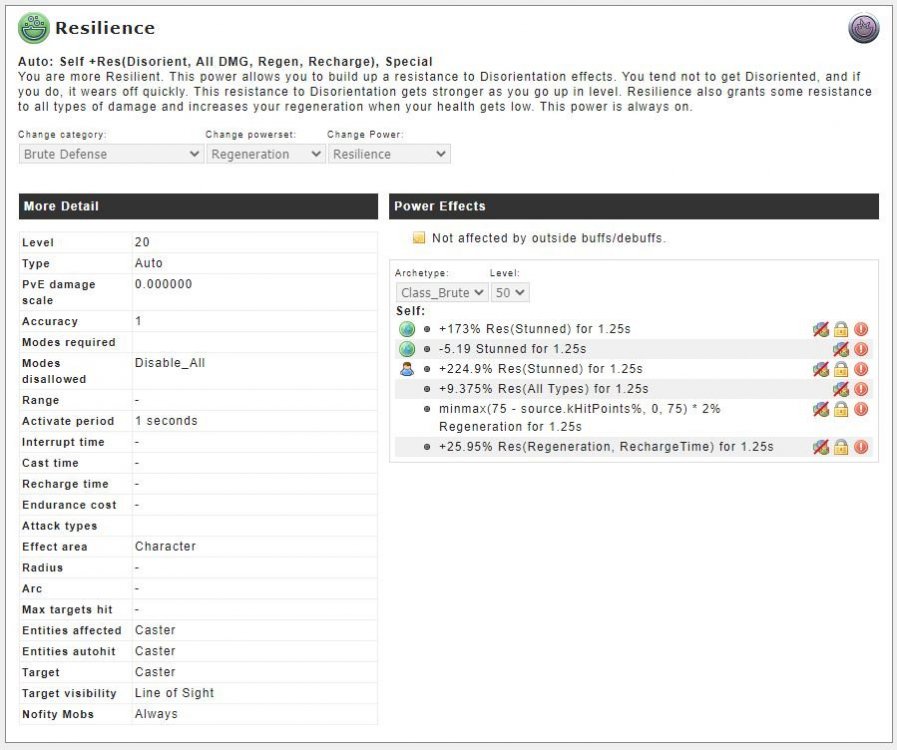
Task: Open the Change category dropdown
Action: pos(110,154)
